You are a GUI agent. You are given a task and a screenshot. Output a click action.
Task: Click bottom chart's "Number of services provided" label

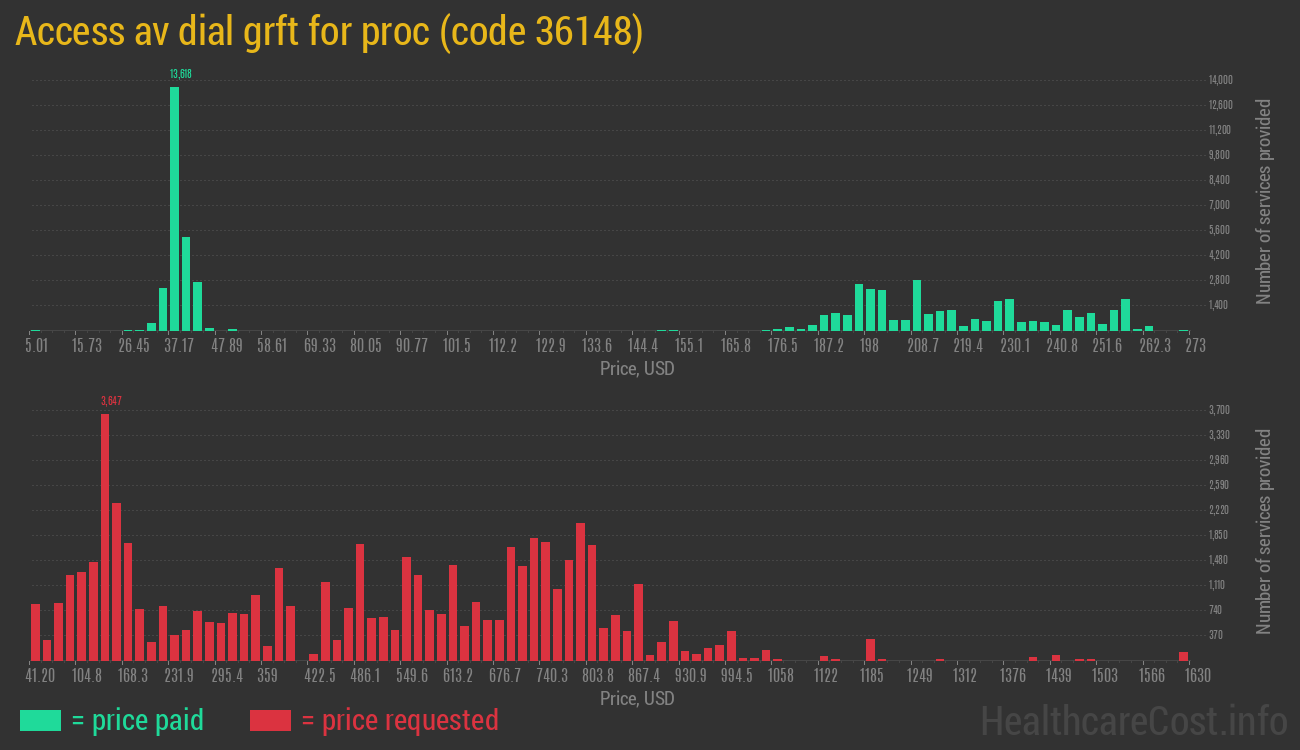tap(1264, 532)
